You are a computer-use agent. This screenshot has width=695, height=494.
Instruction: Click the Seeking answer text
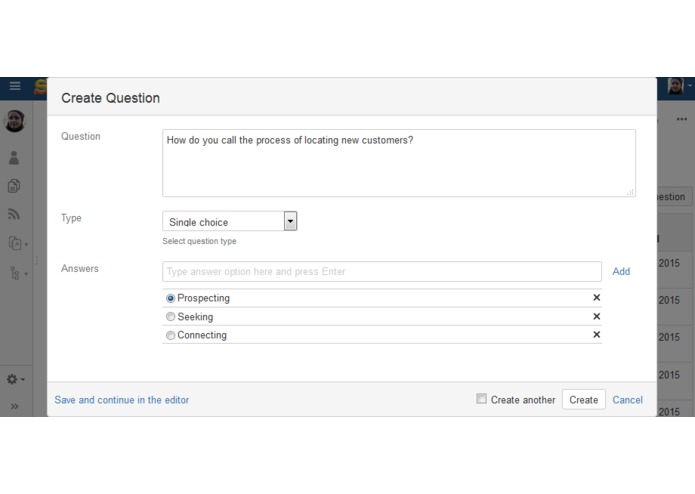tap(195, 317)
